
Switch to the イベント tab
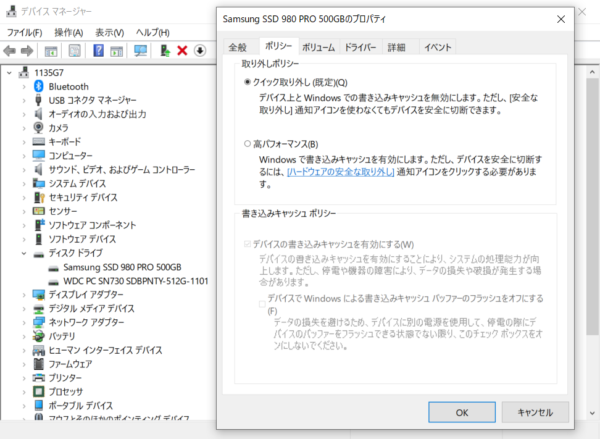coord(437,47)
